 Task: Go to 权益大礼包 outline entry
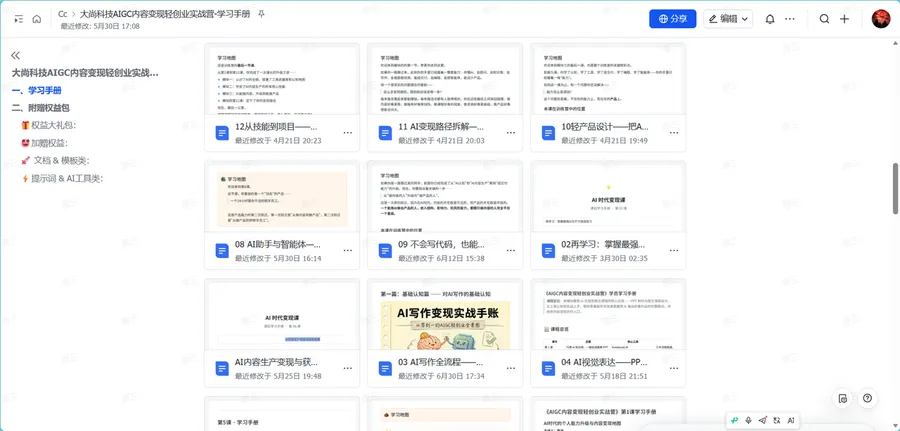click(49, 125)
